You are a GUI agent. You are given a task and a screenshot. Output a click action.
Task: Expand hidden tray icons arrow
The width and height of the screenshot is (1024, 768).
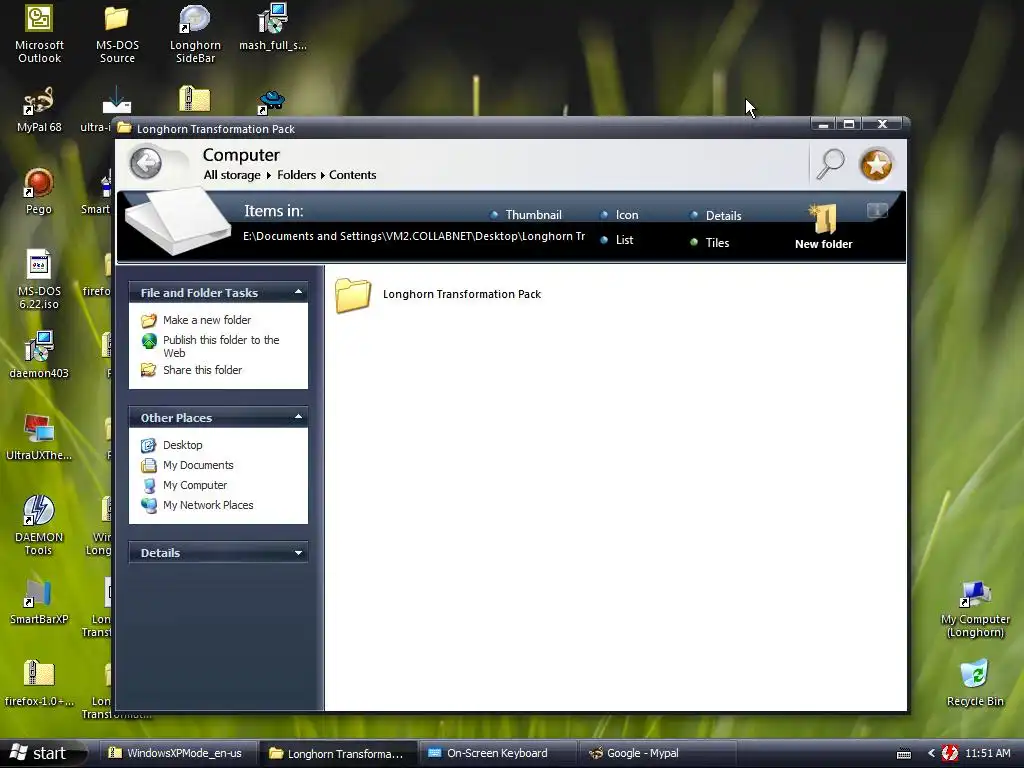click(931, 753)
